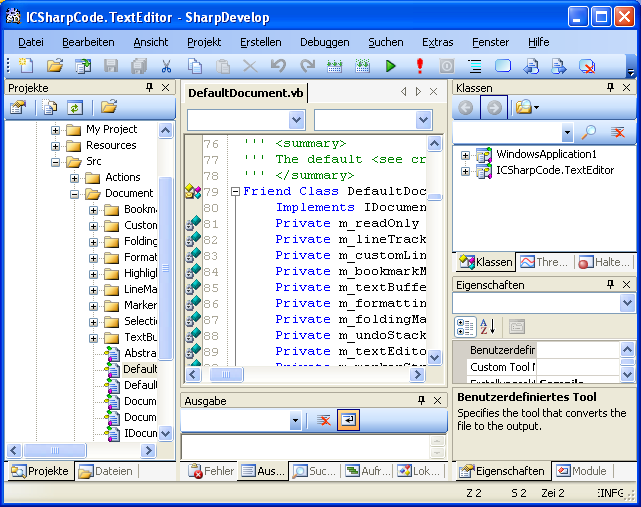Screen dimensions: 641x507
Task: Click the categorized view icon in Eigenschaften
Action: (465, 327)
